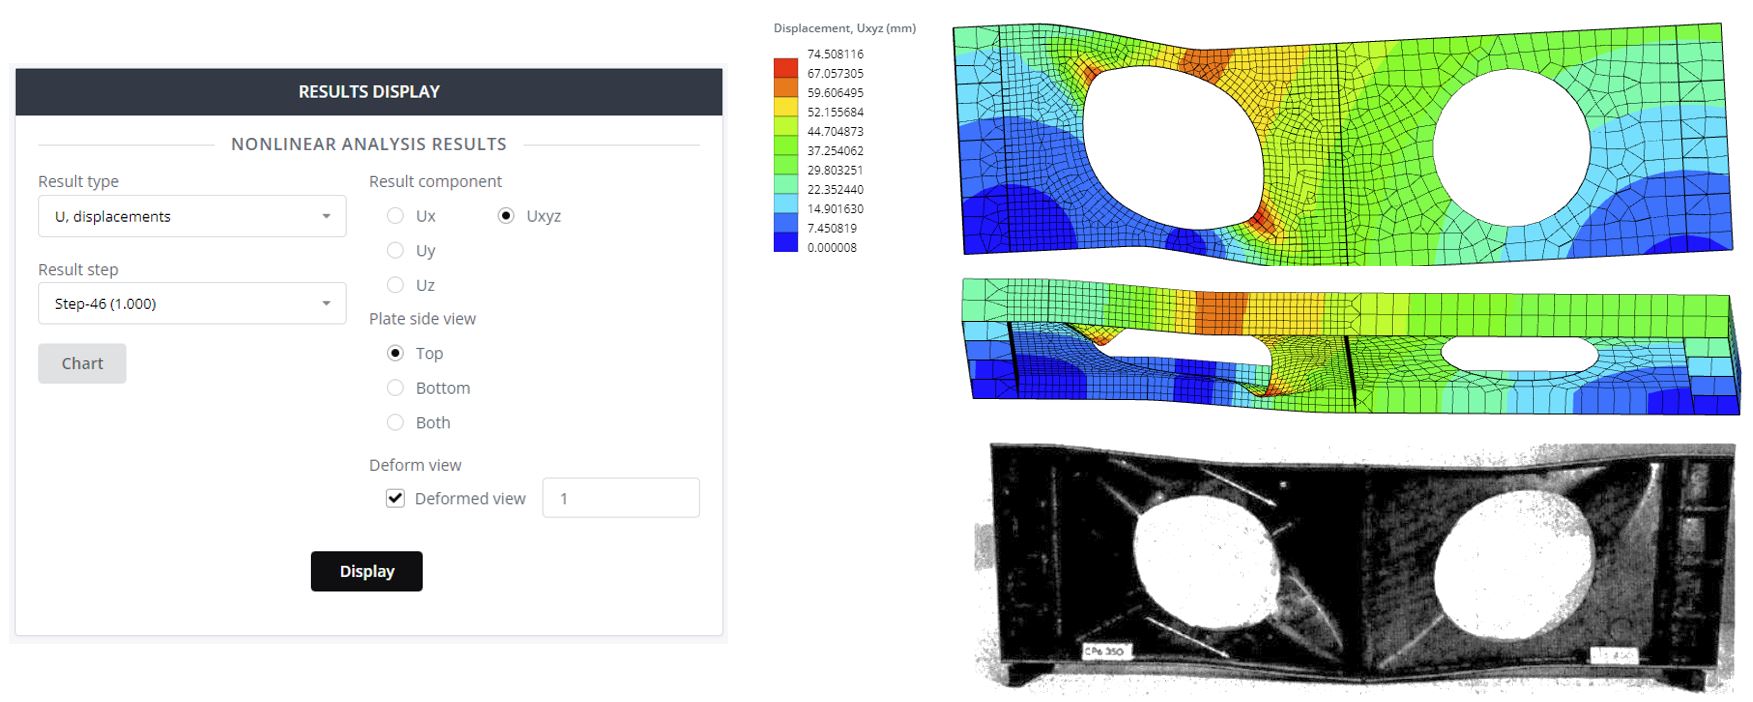Viewport: 1753px width, 702px height.
Task: Choose Both plate side view
Action: coord(395,422)
